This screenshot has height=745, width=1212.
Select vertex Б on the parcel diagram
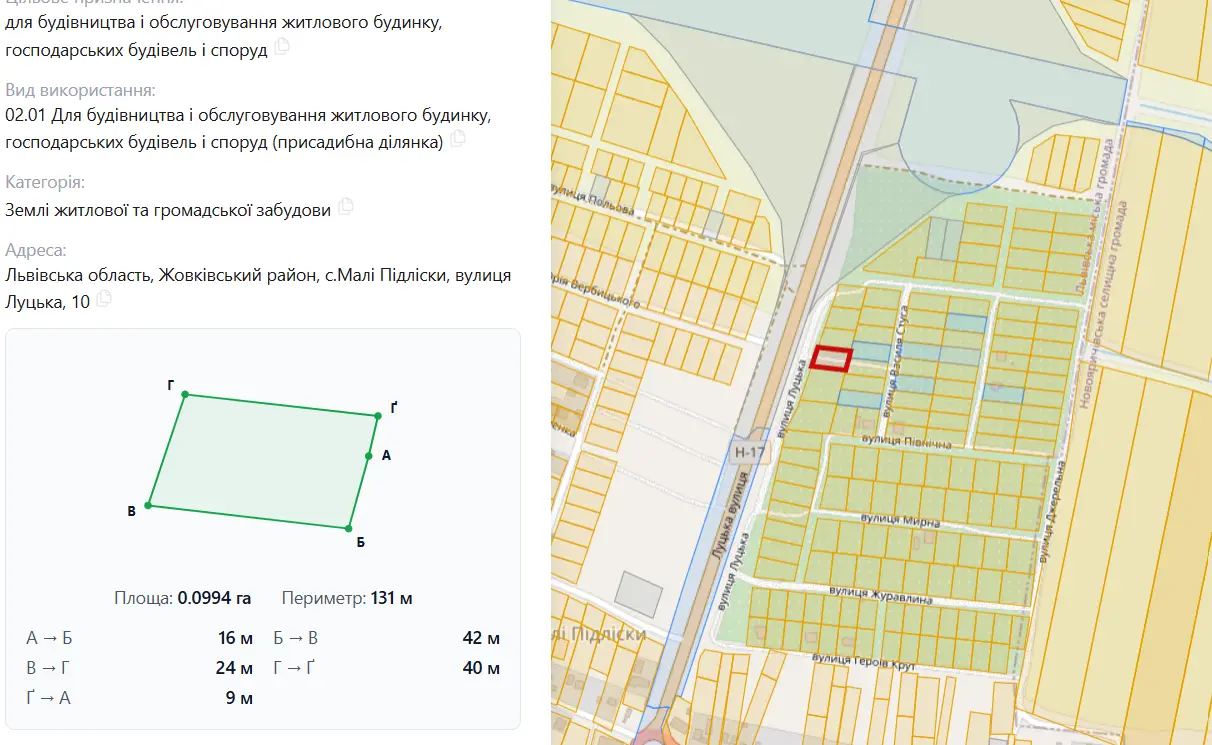[349, 528]
